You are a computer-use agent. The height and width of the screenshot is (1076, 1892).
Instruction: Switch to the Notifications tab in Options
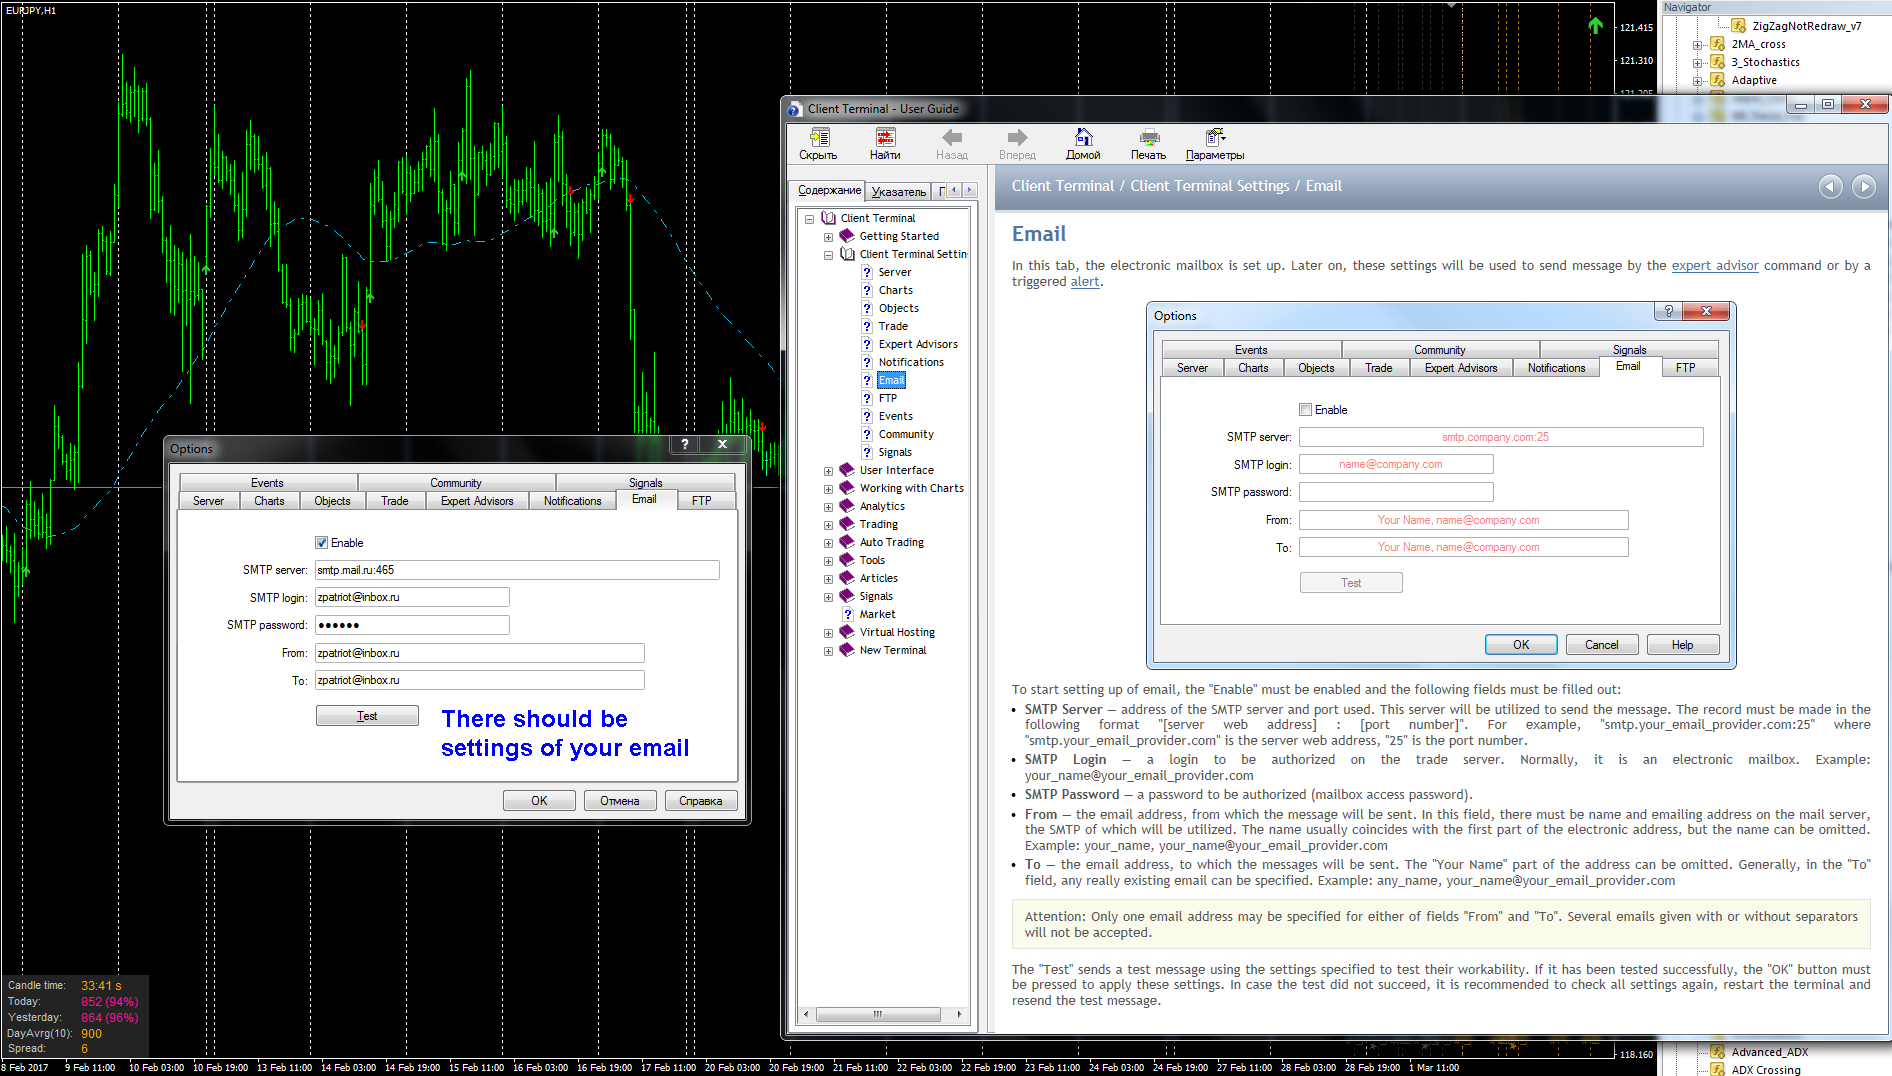click(572, 501)
